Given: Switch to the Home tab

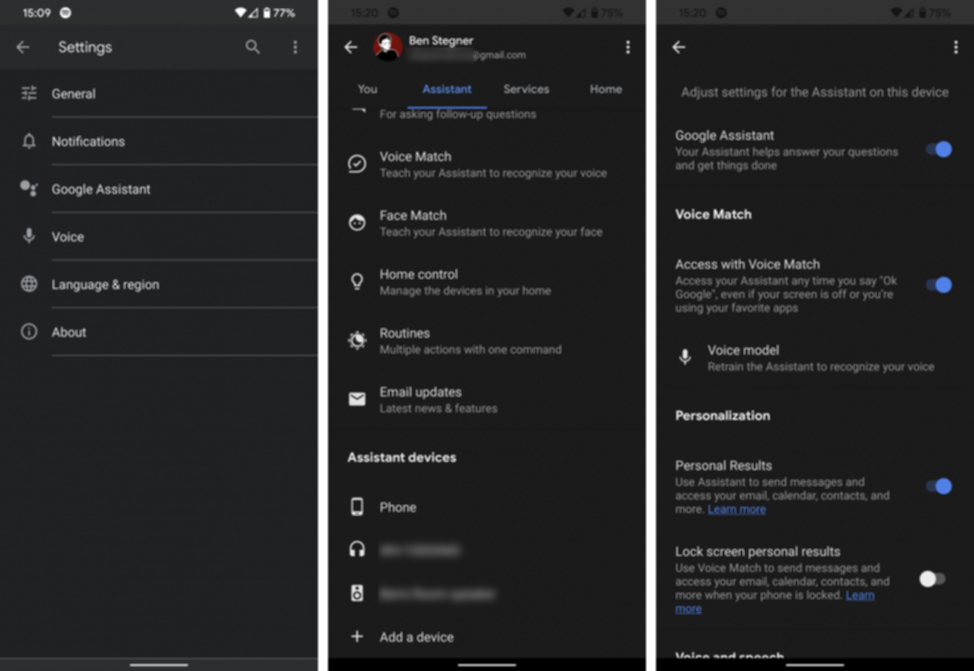Looking at the screenshot, I should coord(606,89).
